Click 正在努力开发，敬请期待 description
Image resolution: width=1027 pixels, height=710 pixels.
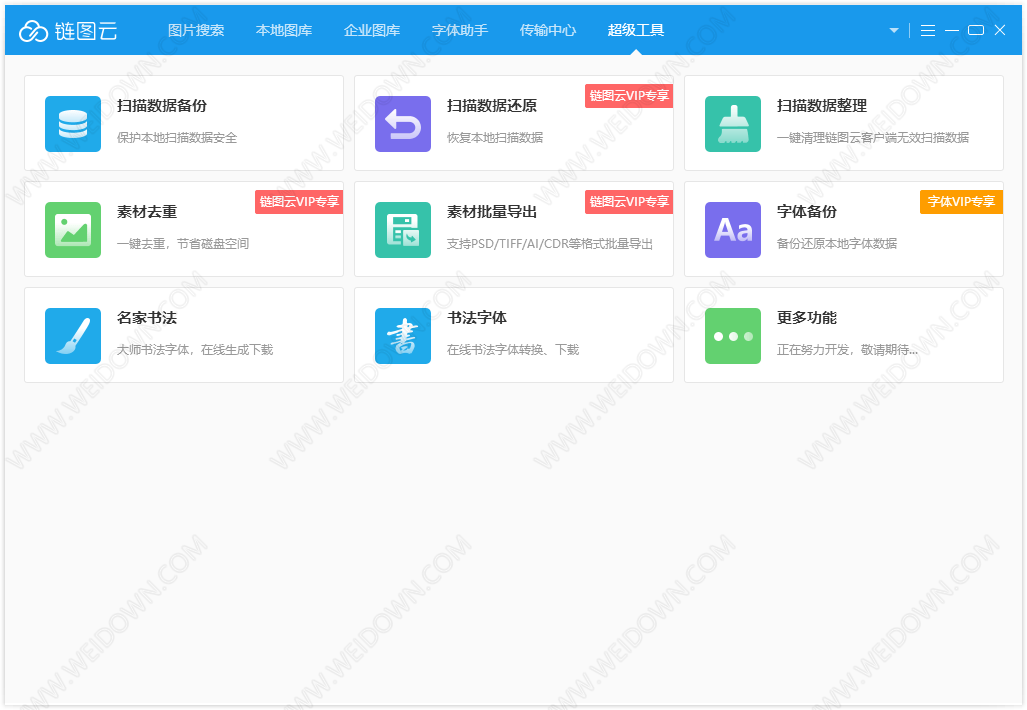pyautogui.click(x=847, y=350)
